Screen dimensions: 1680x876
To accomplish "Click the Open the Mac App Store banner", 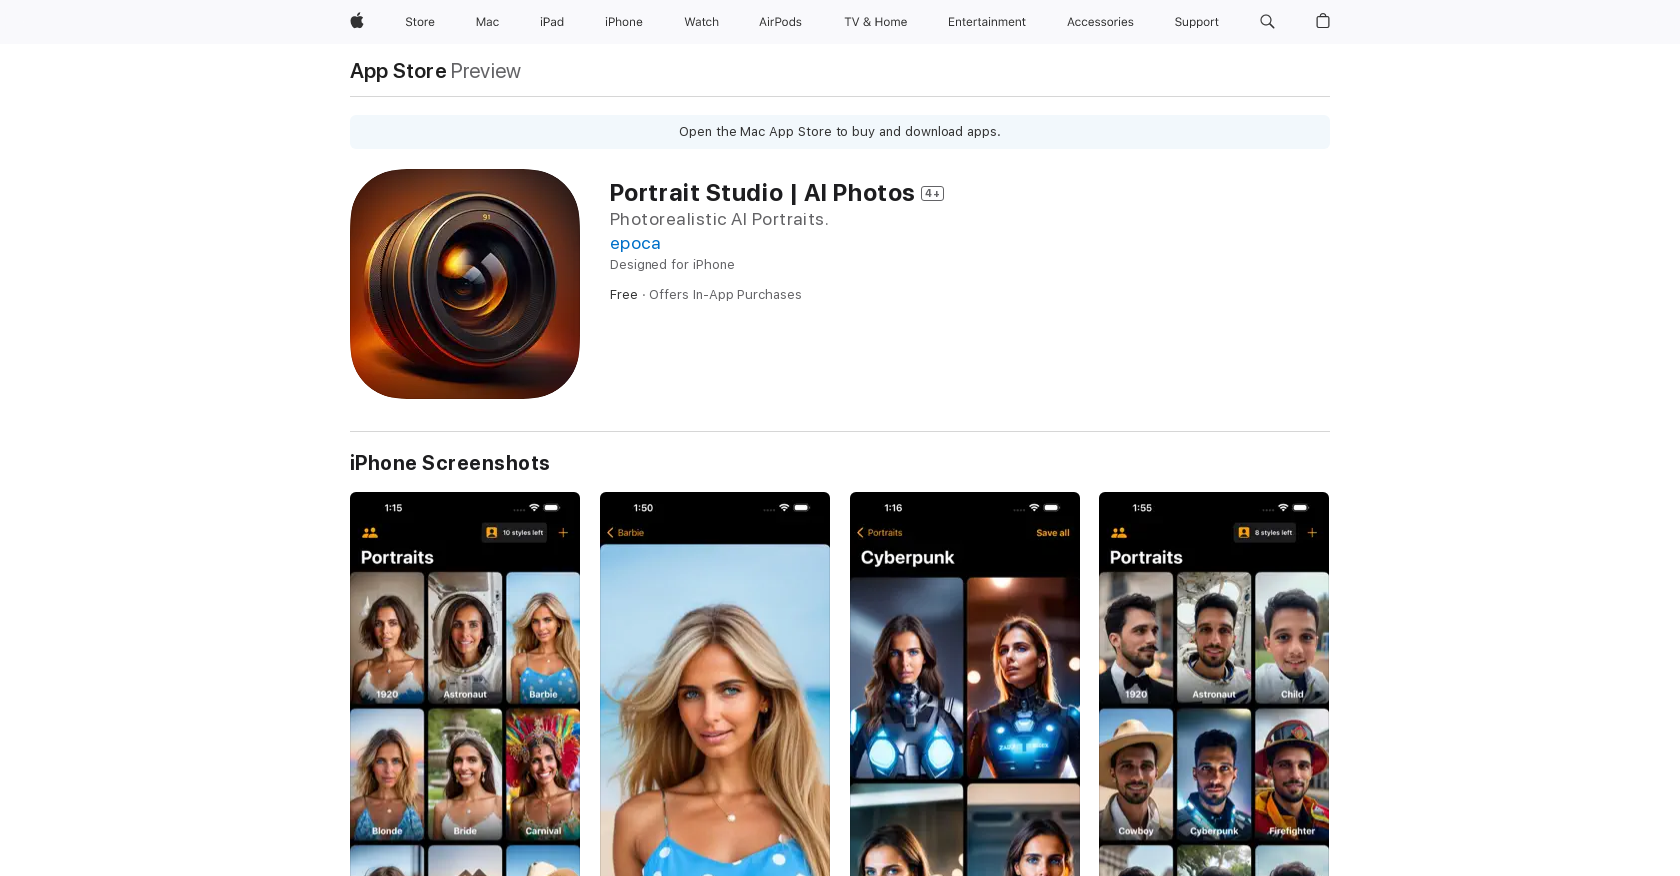I will 840,132.
